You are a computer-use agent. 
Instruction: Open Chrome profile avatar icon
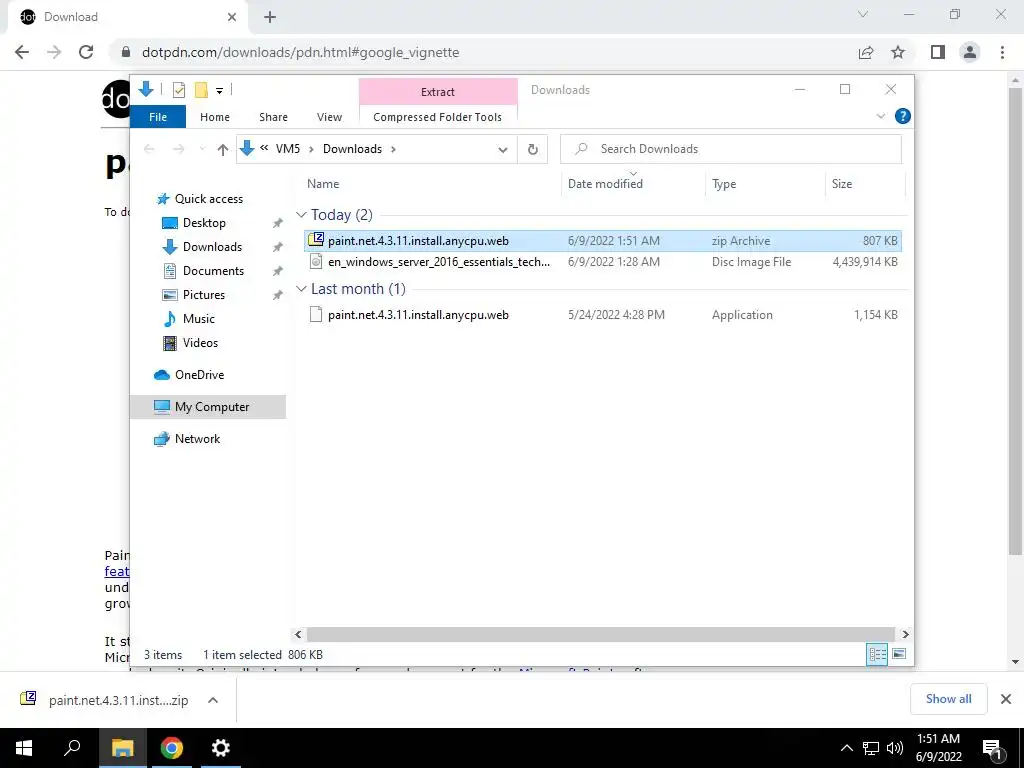(970, 52)
